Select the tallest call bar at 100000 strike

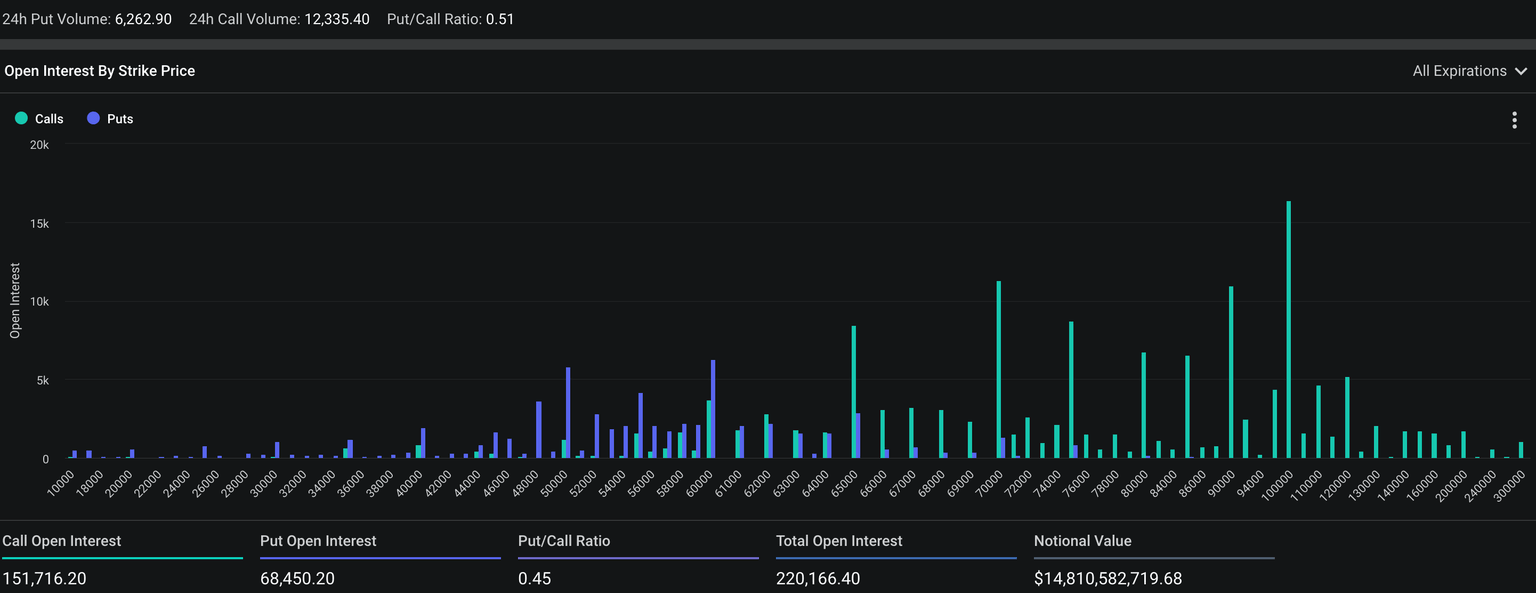(1289, 330)
